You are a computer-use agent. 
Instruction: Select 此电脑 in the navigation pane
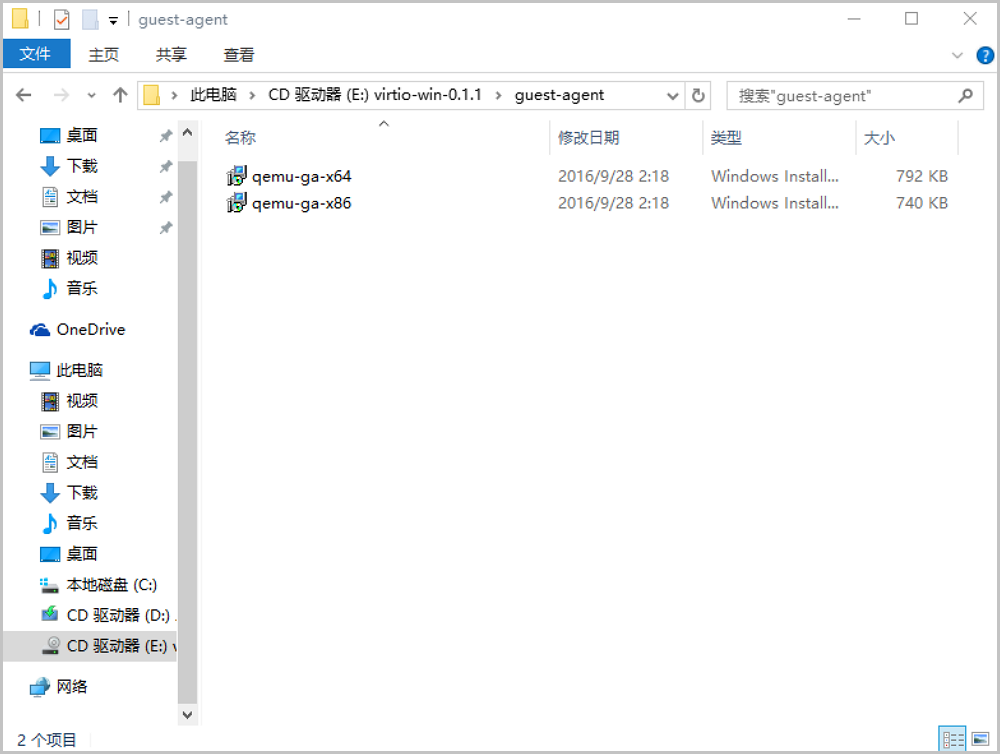pos(66,370)
